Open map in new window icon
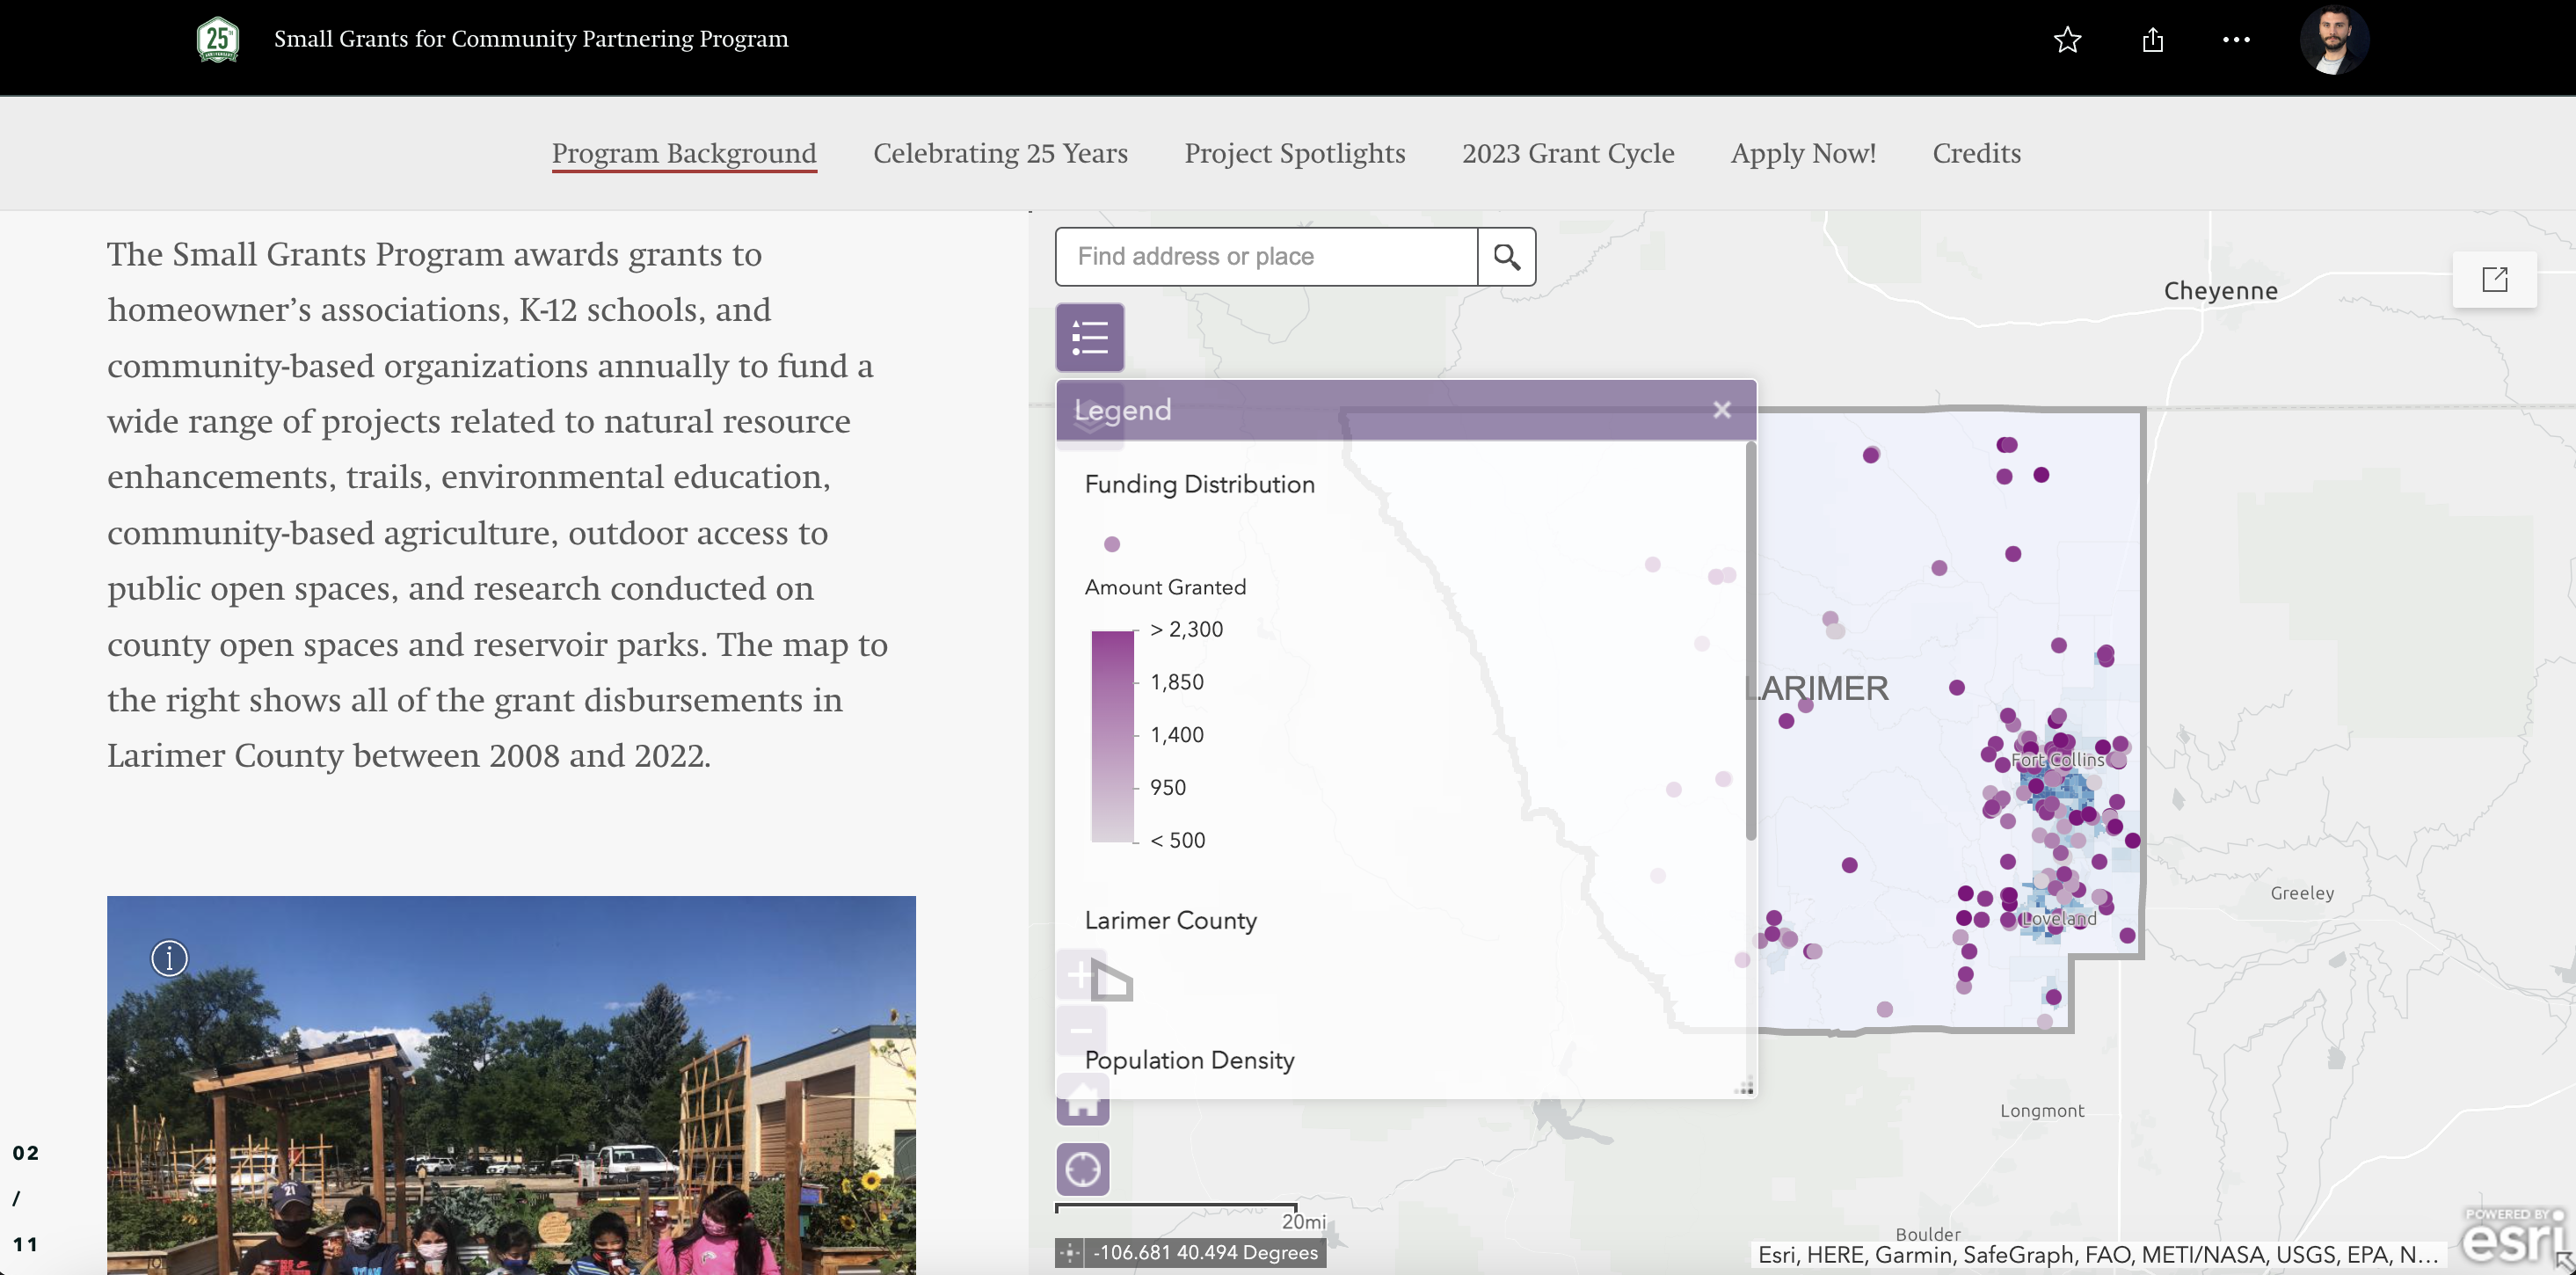 (x=2494, y=279)
